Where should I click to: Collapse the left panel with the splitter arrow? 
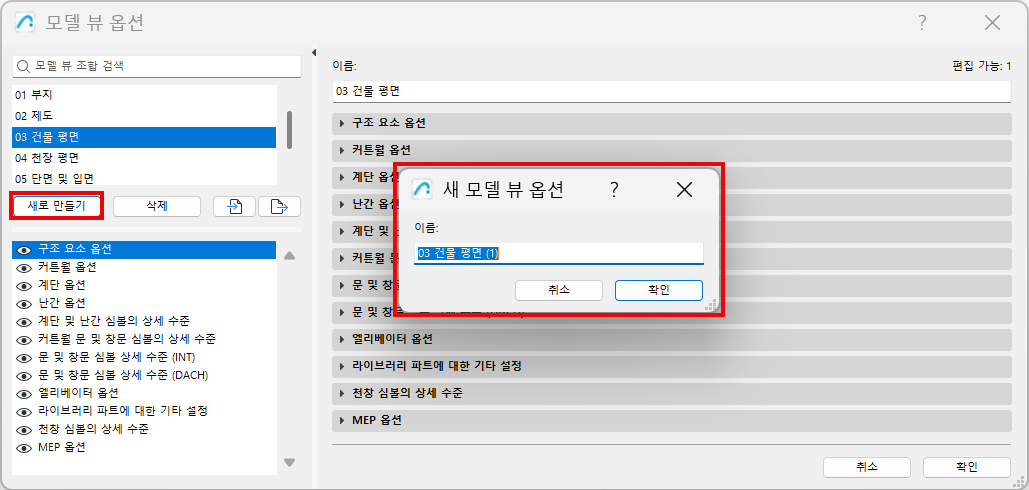[x=314, y=52]
